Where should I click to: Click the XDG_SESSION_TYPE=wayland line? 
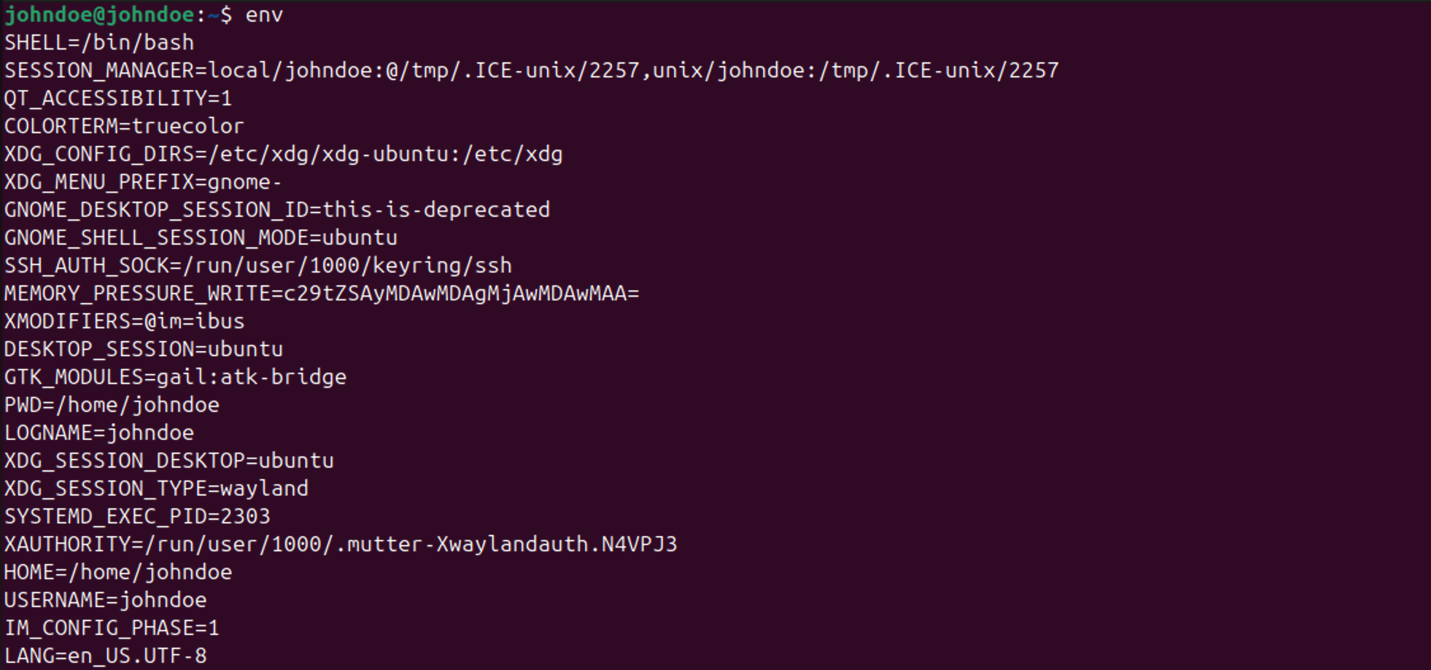(156, 488)
